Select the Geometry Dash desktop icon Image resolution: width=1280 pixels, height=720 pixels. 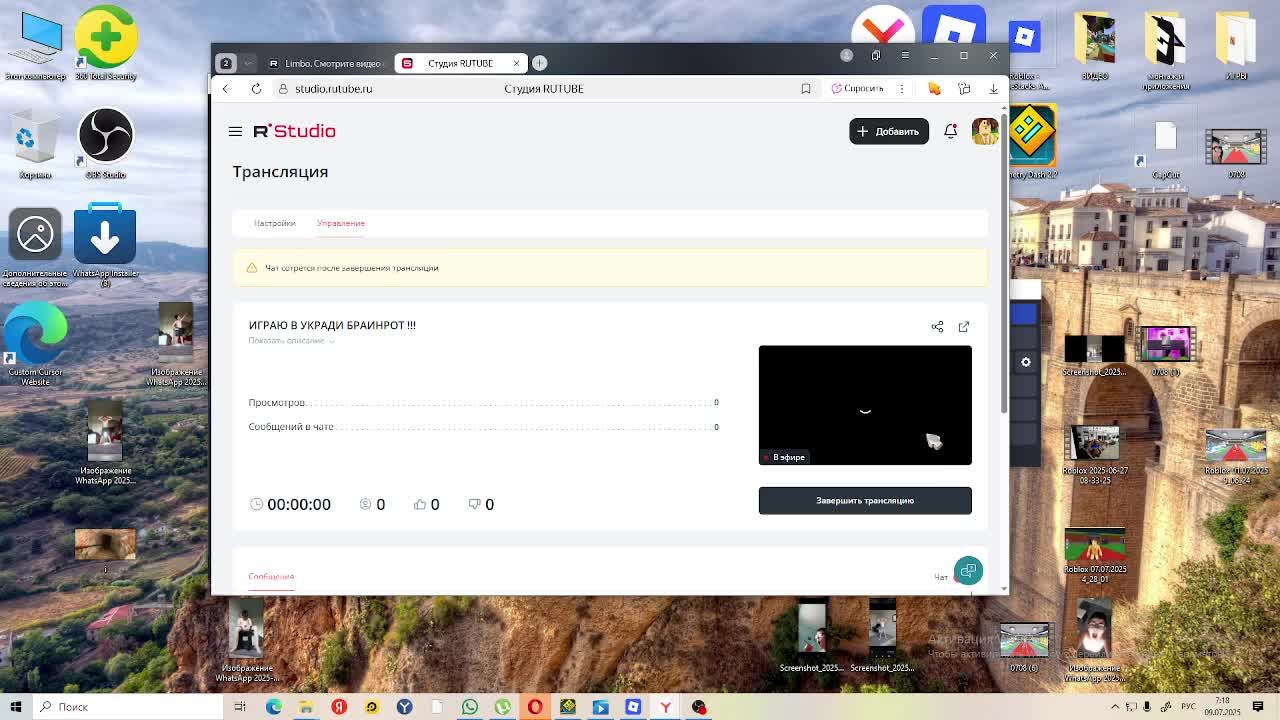[x=1032, y=142]
